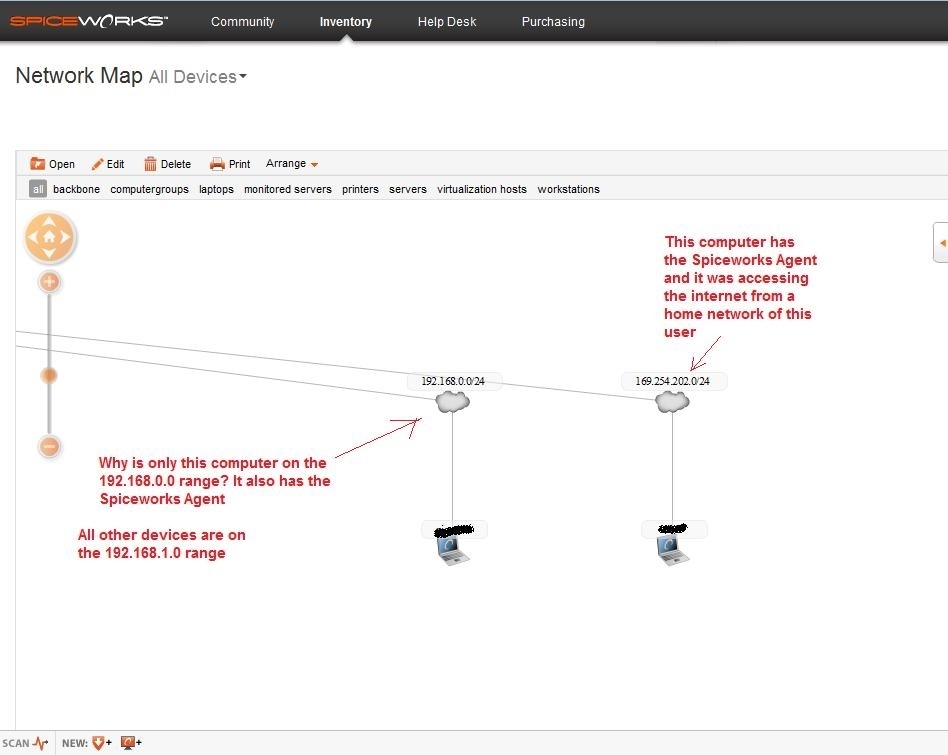Collapse the right side panel with the arrow
948x755 pixels.
(941, 241)
